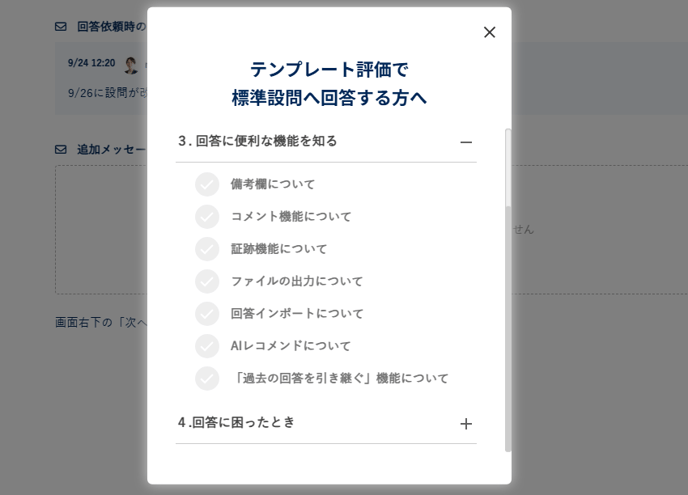Toggle the check circle beside 備考欄について
Screen dimensions: 688x495
pos(207,184)
